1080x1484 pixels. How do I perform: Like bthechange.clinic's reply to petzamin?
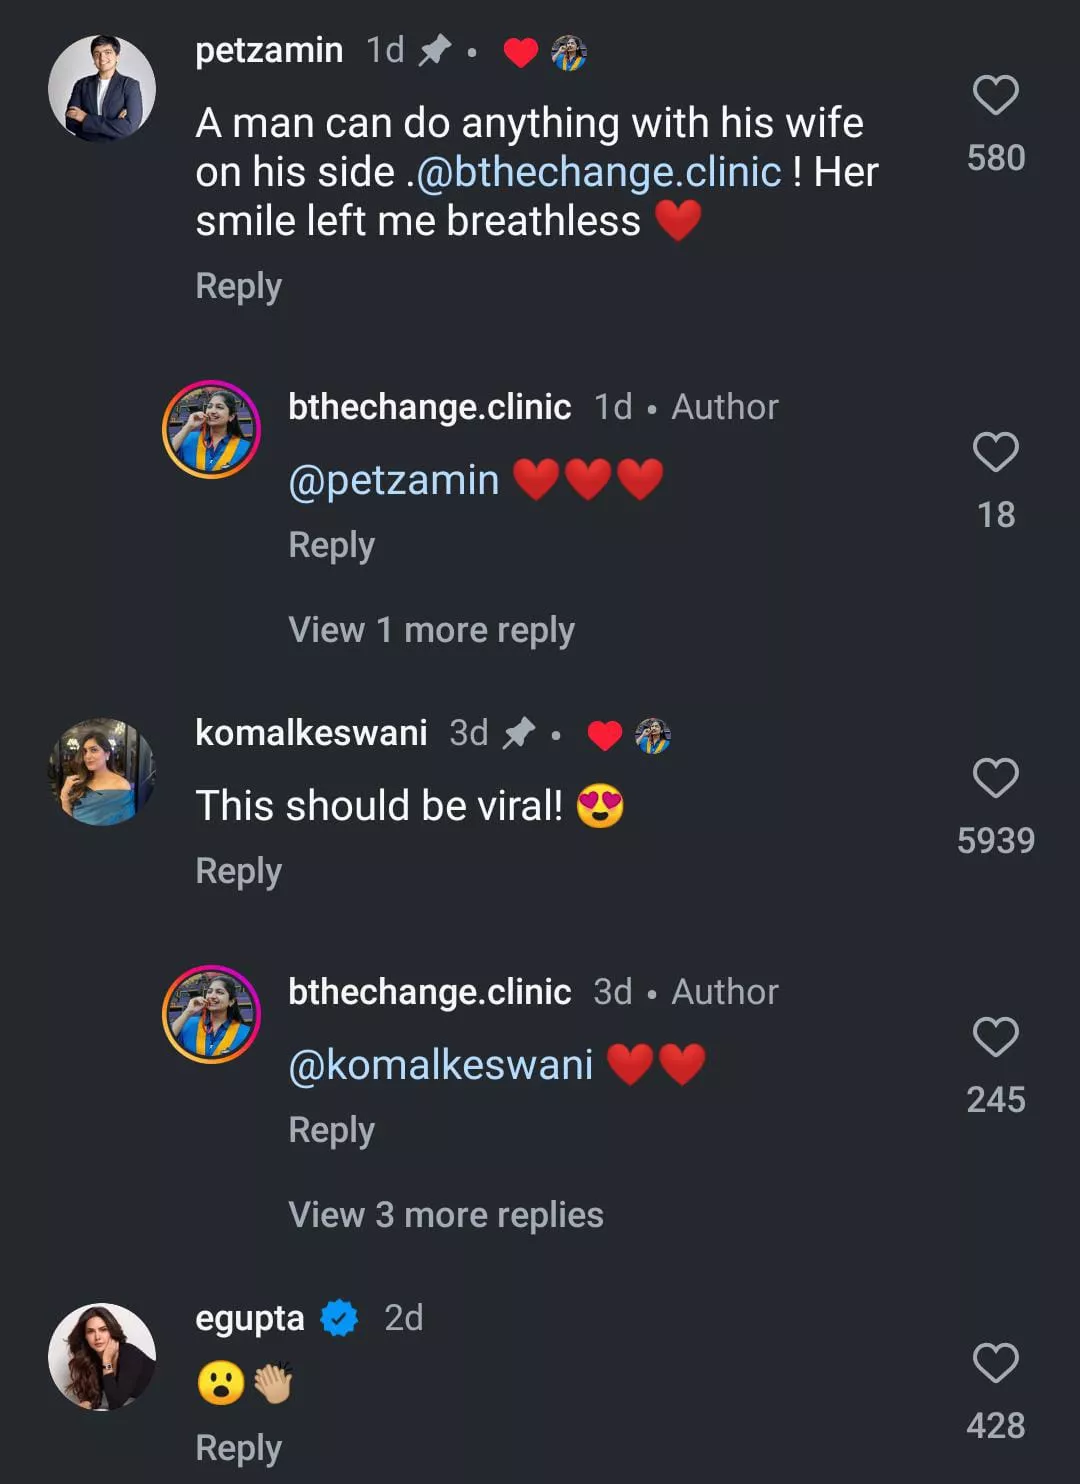point(995,453)
